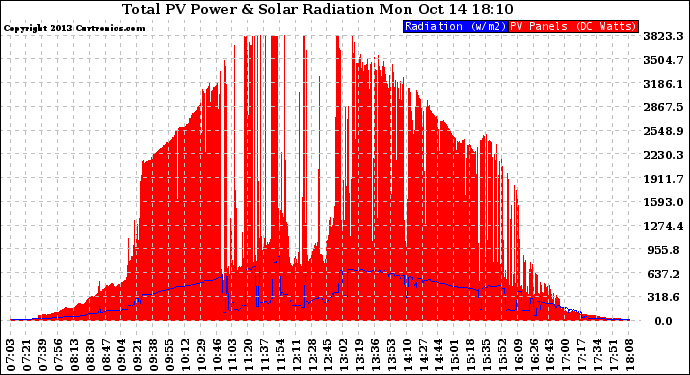This screenshot has width=690, height=375.
Task: Click the y-axis value 3823.3
Action: [663, 36]
